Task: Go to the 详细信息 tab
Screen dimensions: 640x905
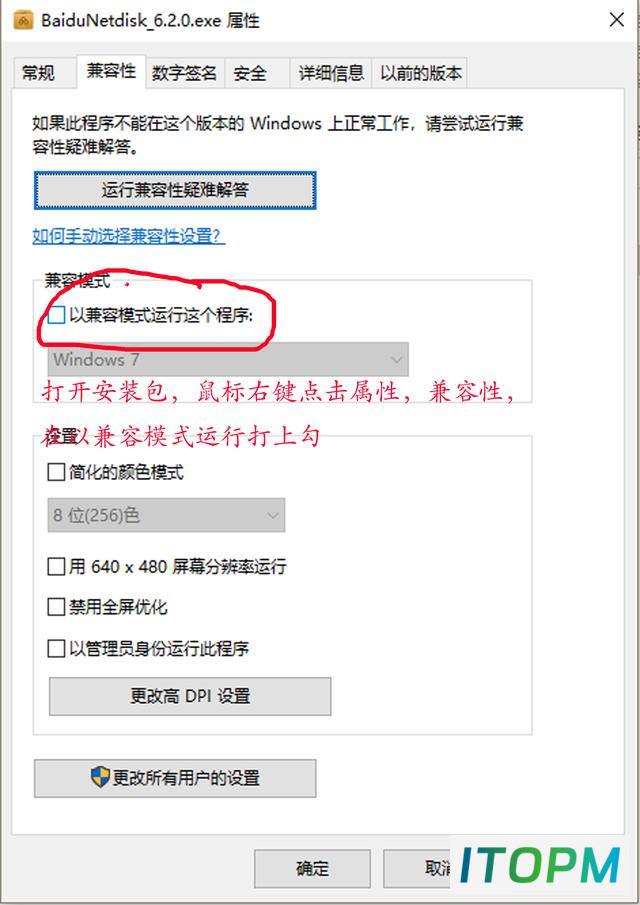Action: 331,73
